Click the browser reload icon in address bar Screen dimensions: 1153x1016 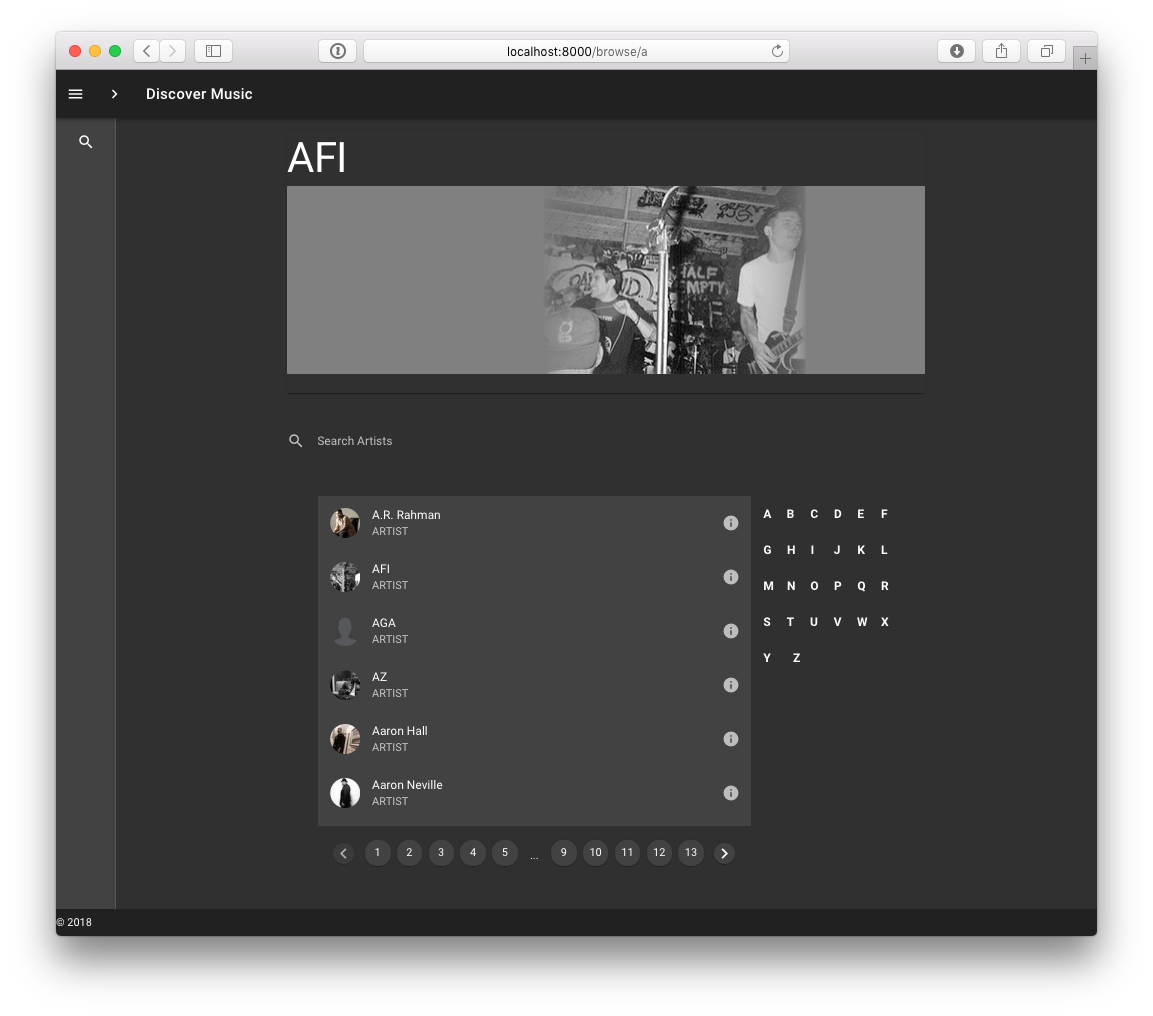click(x=777, y=50)
